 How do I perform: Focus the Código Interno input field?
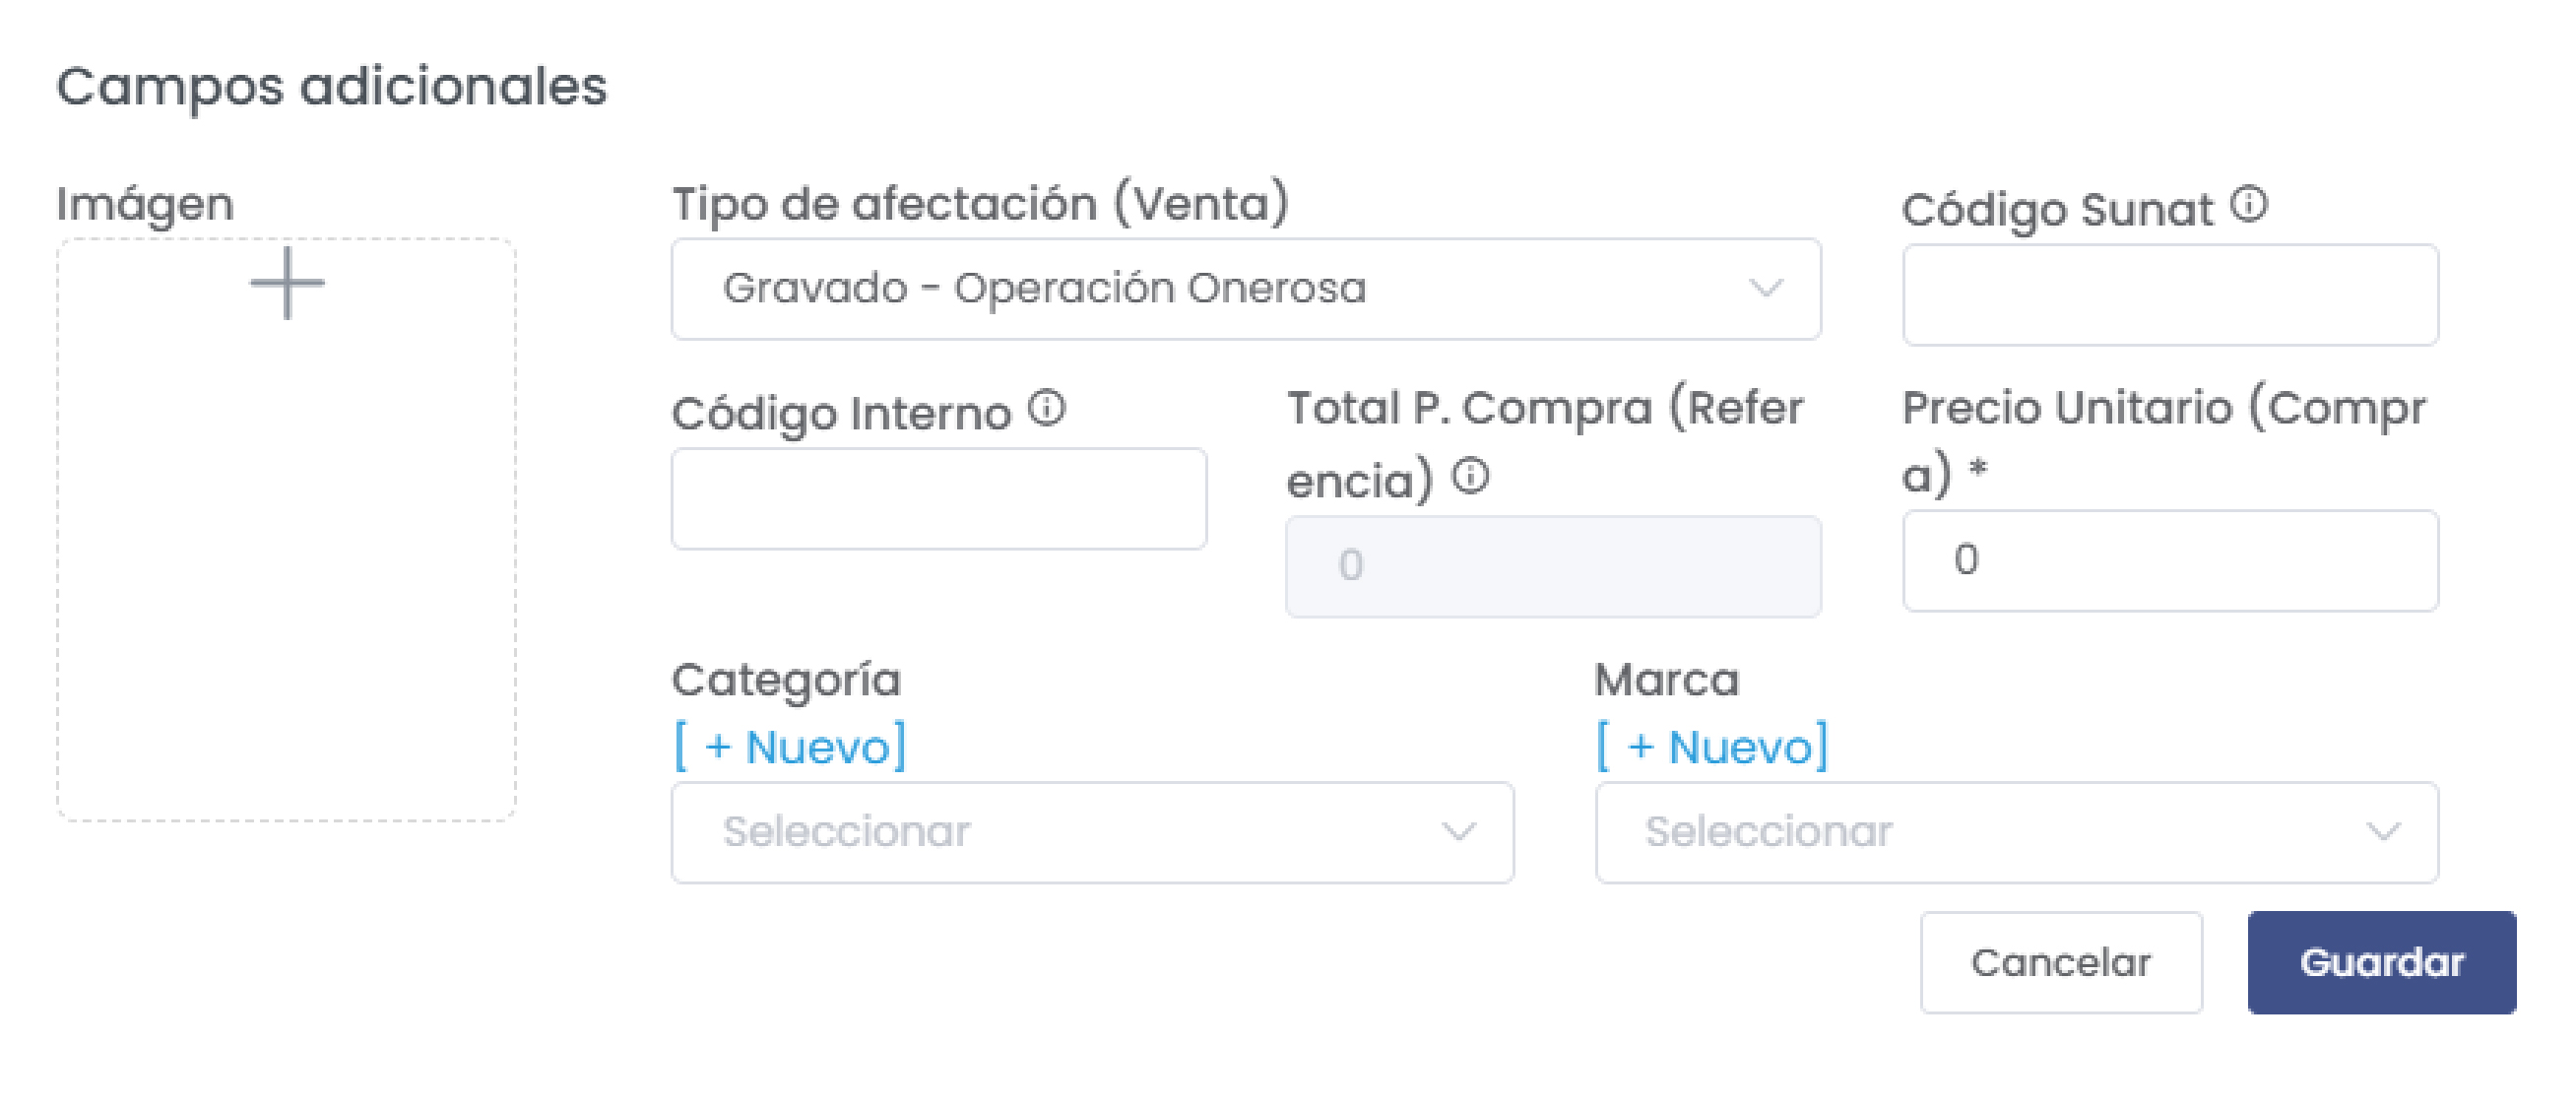pyautogui.click(x=938, y=499)
